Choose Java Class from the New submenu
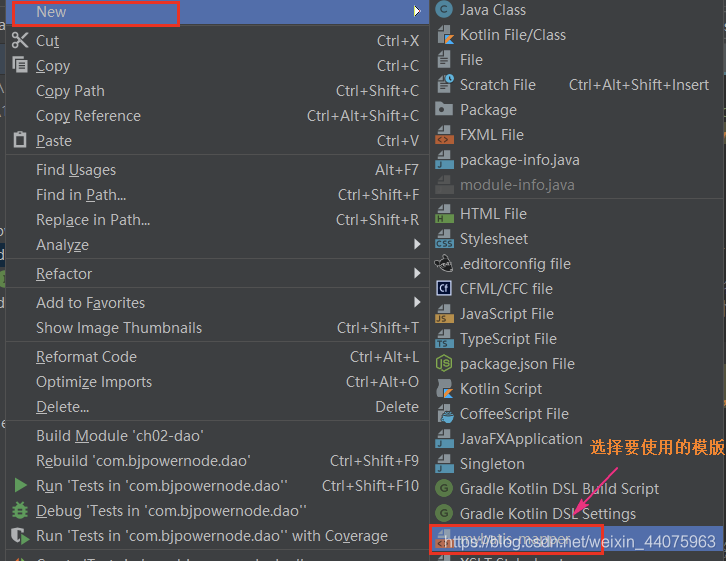 [x=576, y=10]
